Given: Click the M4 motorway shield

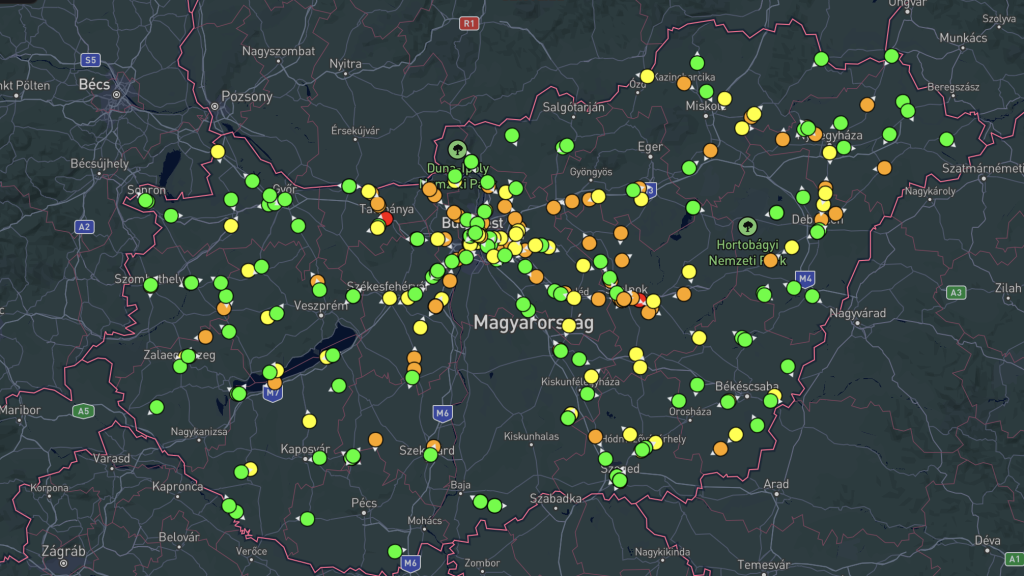Looking at the screenshot, I should (x=807, y=277).
